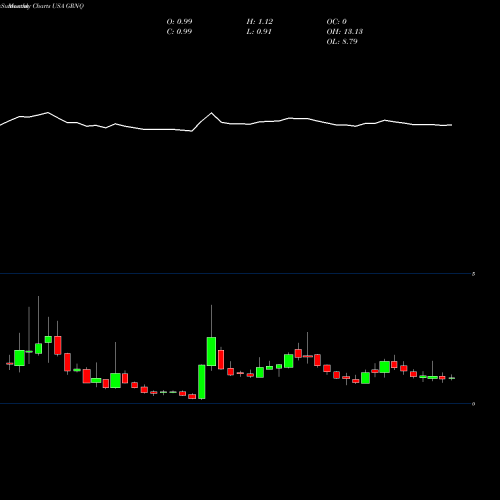The image size is (500, 500).
Task: Click the 'H: 1.12' high value
Action: click(x=260, y=21)
